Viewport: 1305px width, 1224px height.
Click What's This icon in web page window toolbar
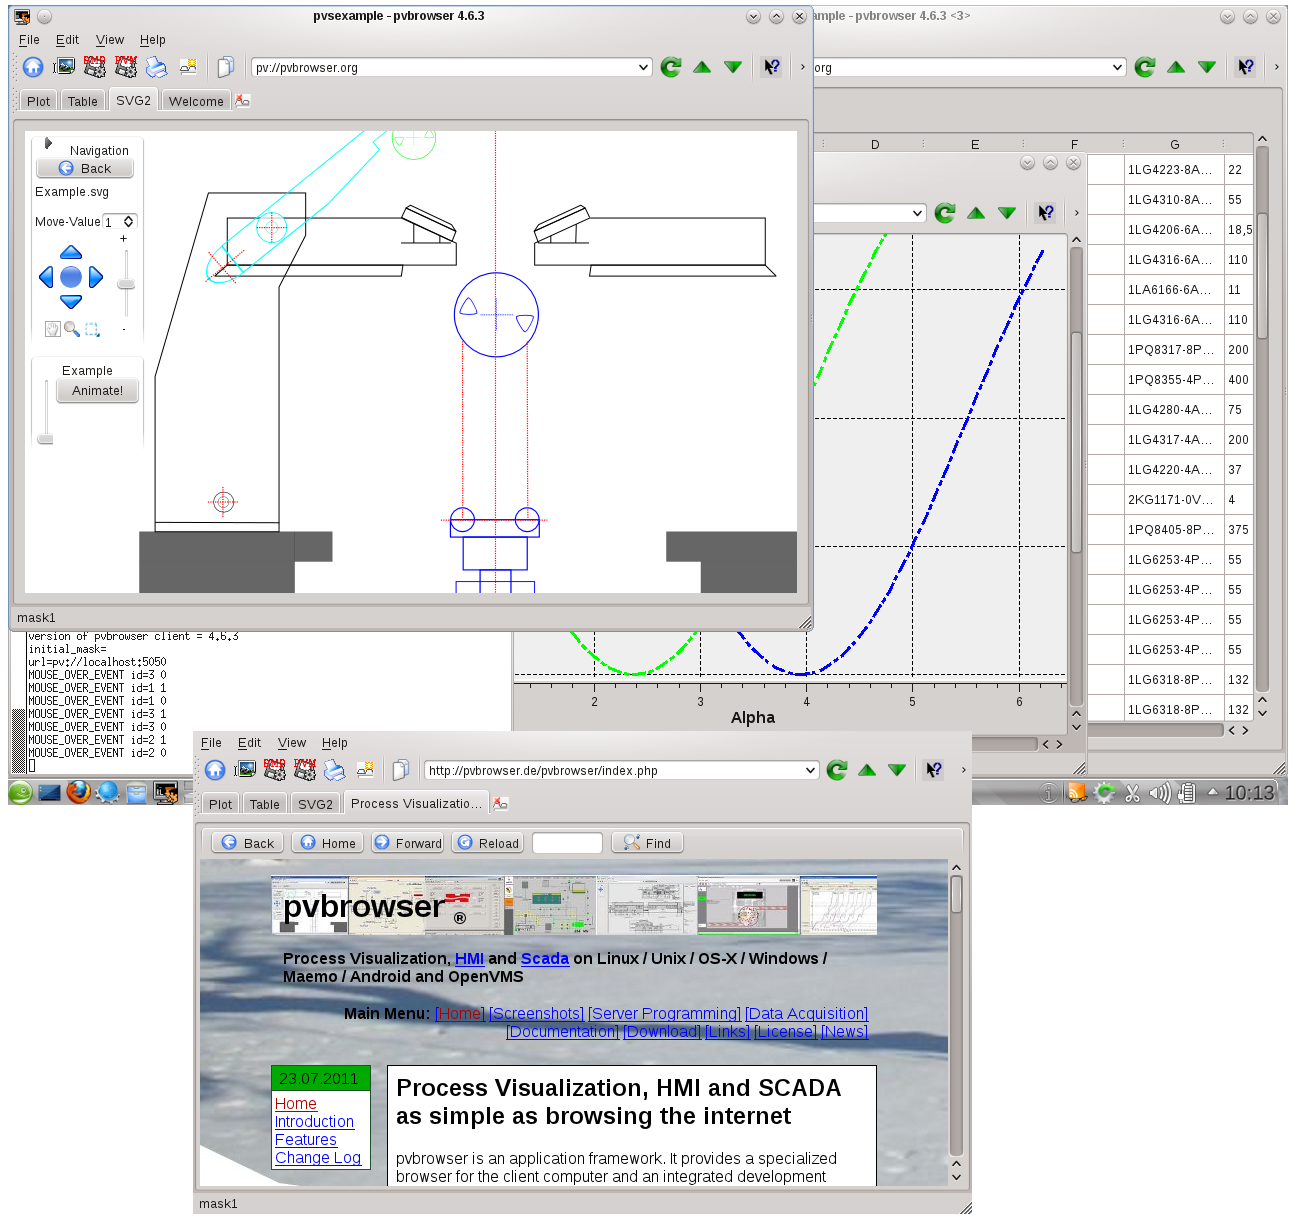[934, 770]
